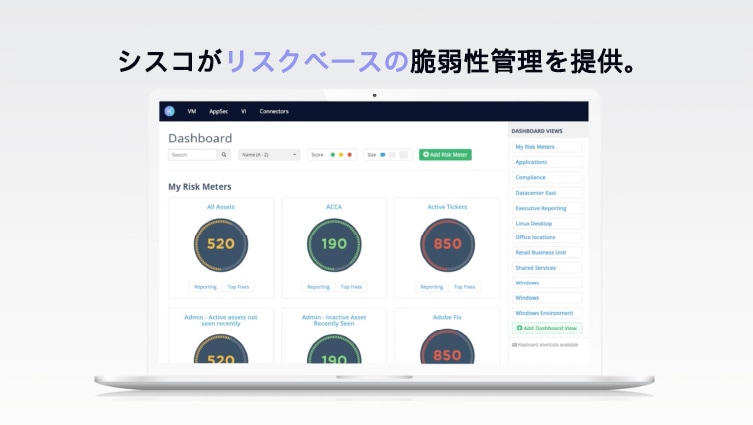Select the Compliance dashboard view
Viewport: 753px width, 425px height.
click(547, 178)
